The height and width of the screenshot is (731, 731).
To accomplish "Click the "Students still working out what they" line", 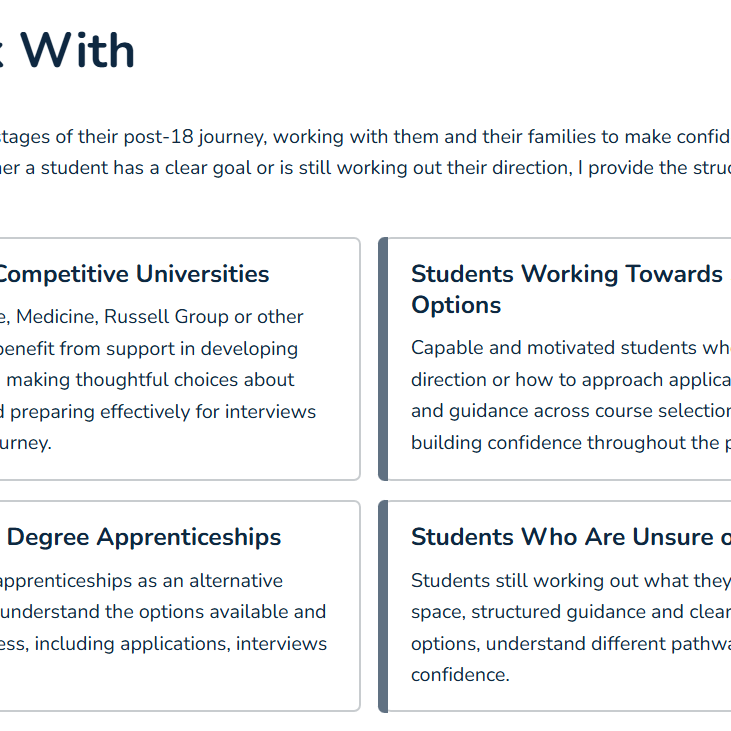I will 570,581.
